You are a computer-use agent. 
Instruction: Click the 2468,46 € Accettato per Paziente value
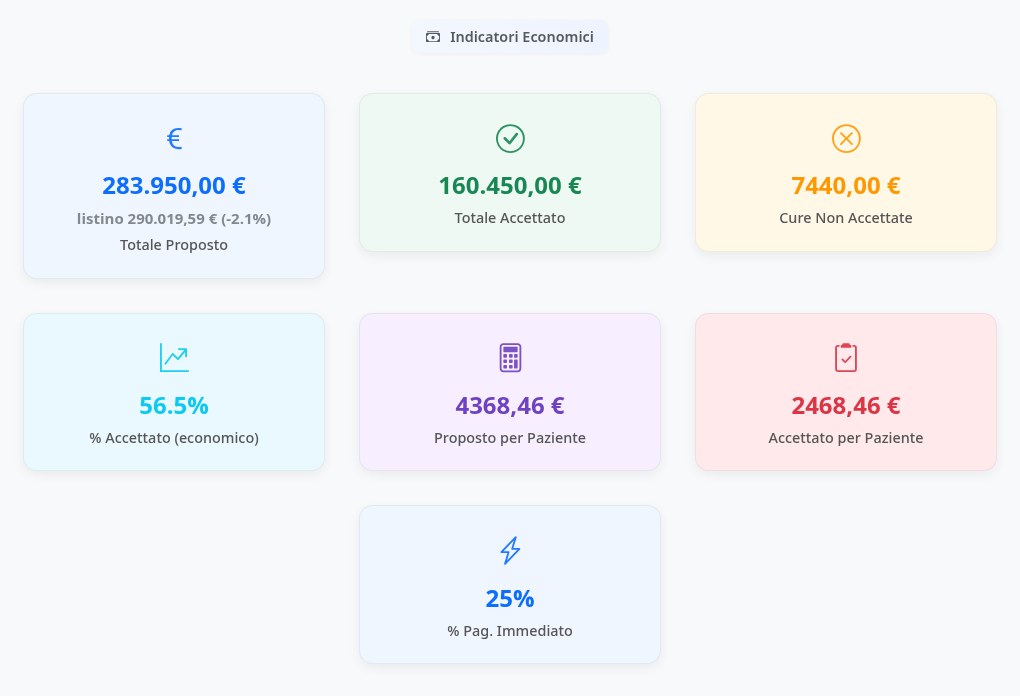(x=846, y=405)
